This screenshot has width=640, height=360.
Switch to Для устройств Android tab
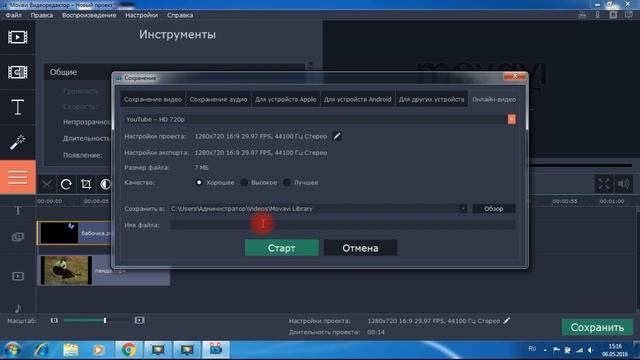coord(358,99)
